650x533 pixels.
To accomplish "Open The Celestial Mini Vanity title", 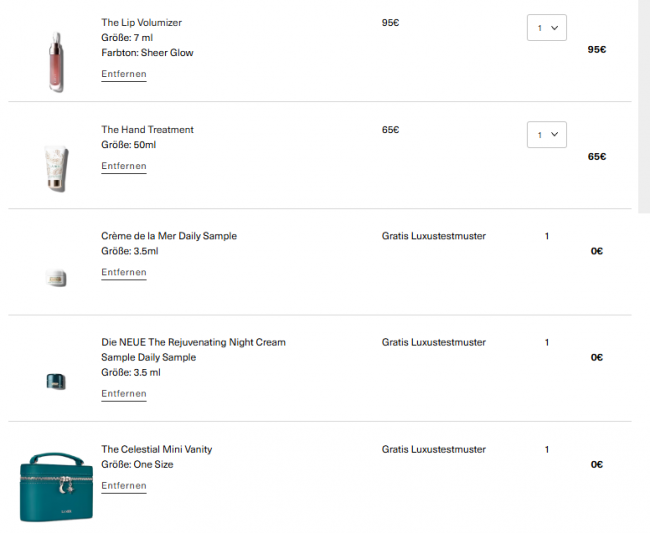I will pos(156,449).
